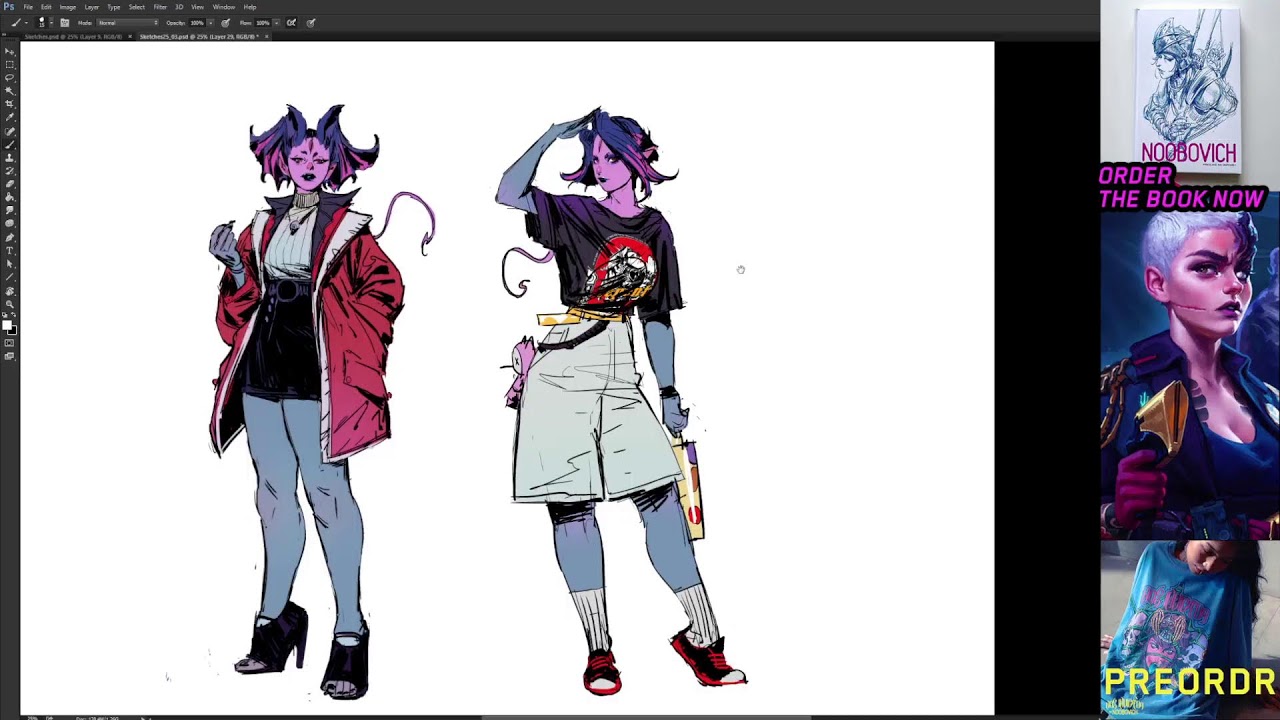Click the Opacity value field
This screenshot has width=1280, height=720.
197,23
